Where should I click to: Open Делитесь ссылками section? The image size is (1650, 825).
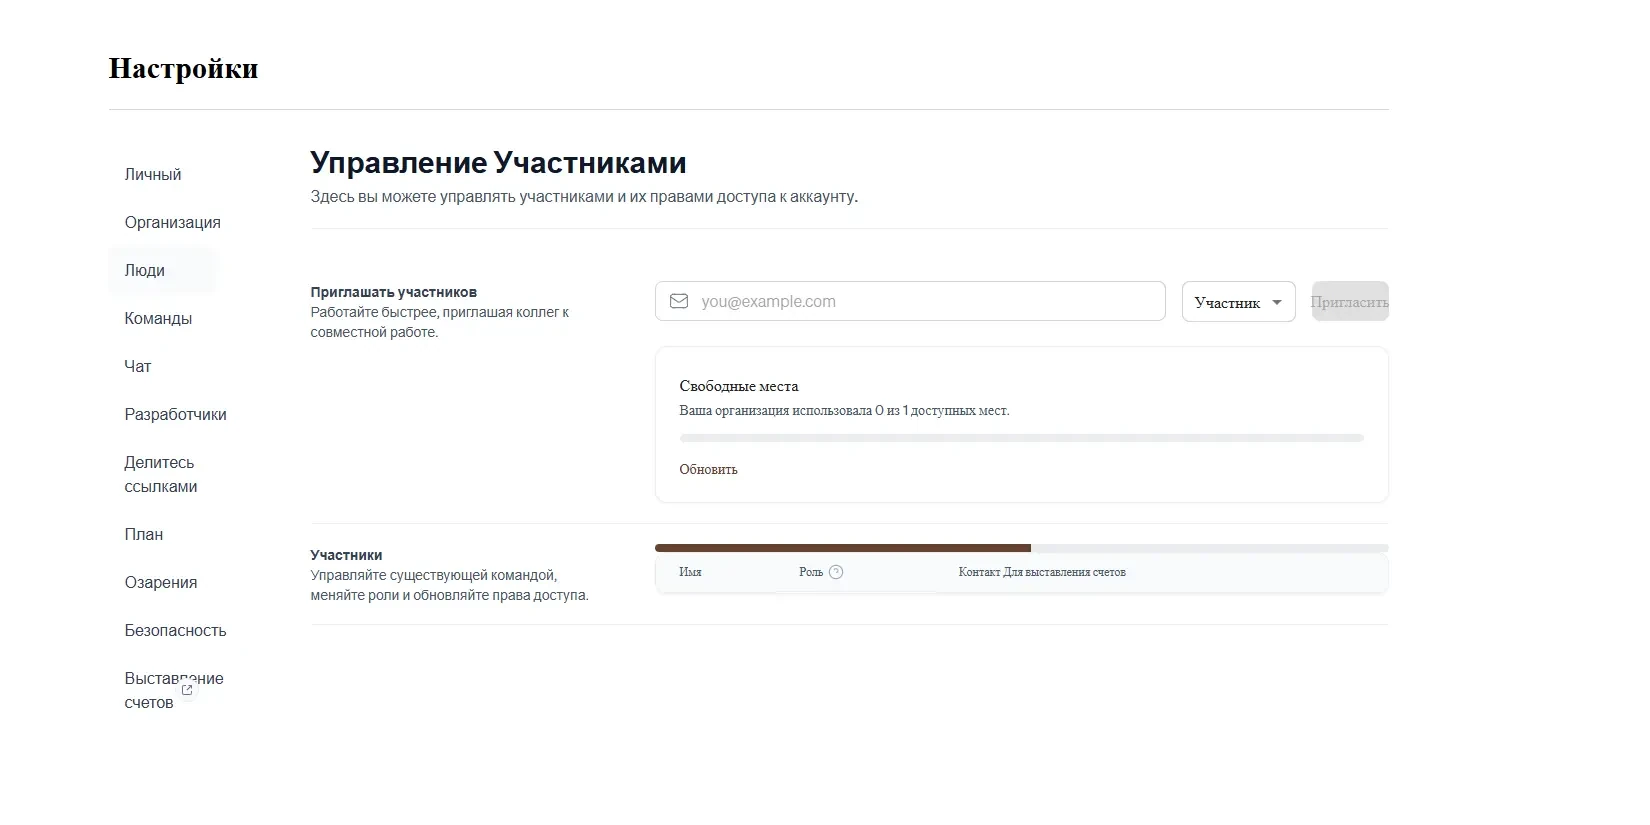161,474
